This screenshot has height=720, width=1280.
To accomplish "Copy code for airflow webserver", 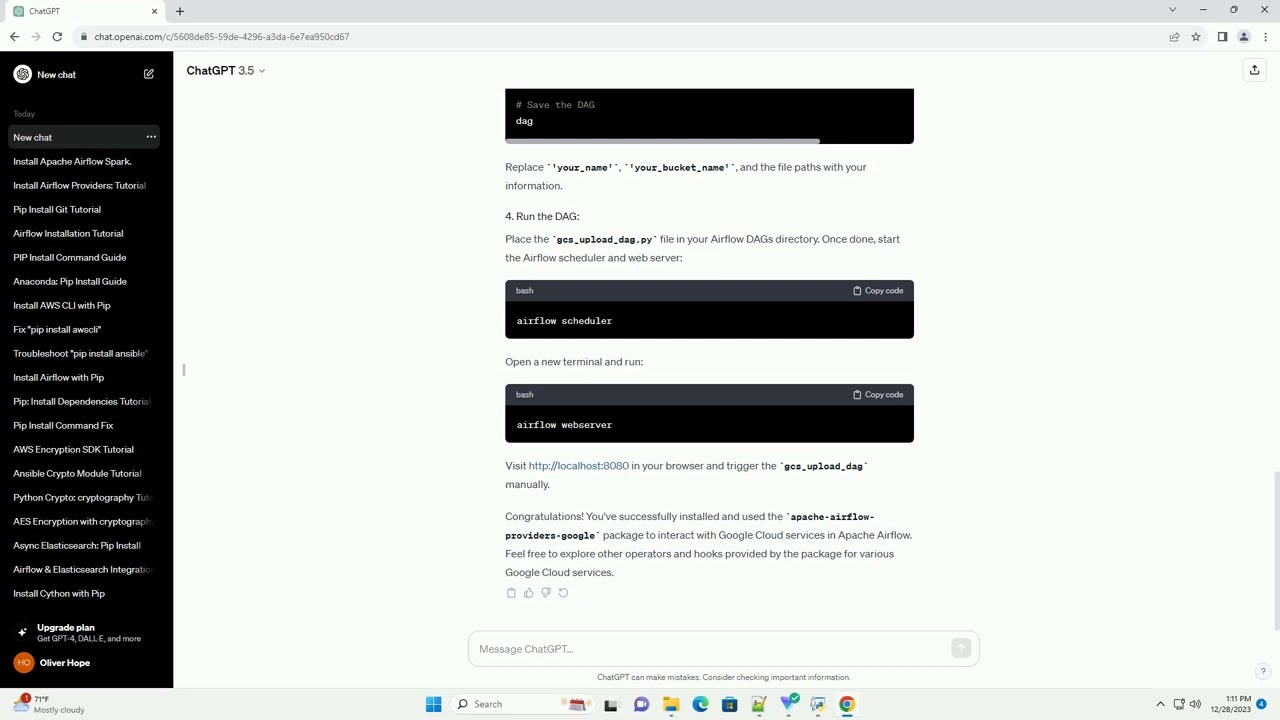I will click(x=878, y=395).
